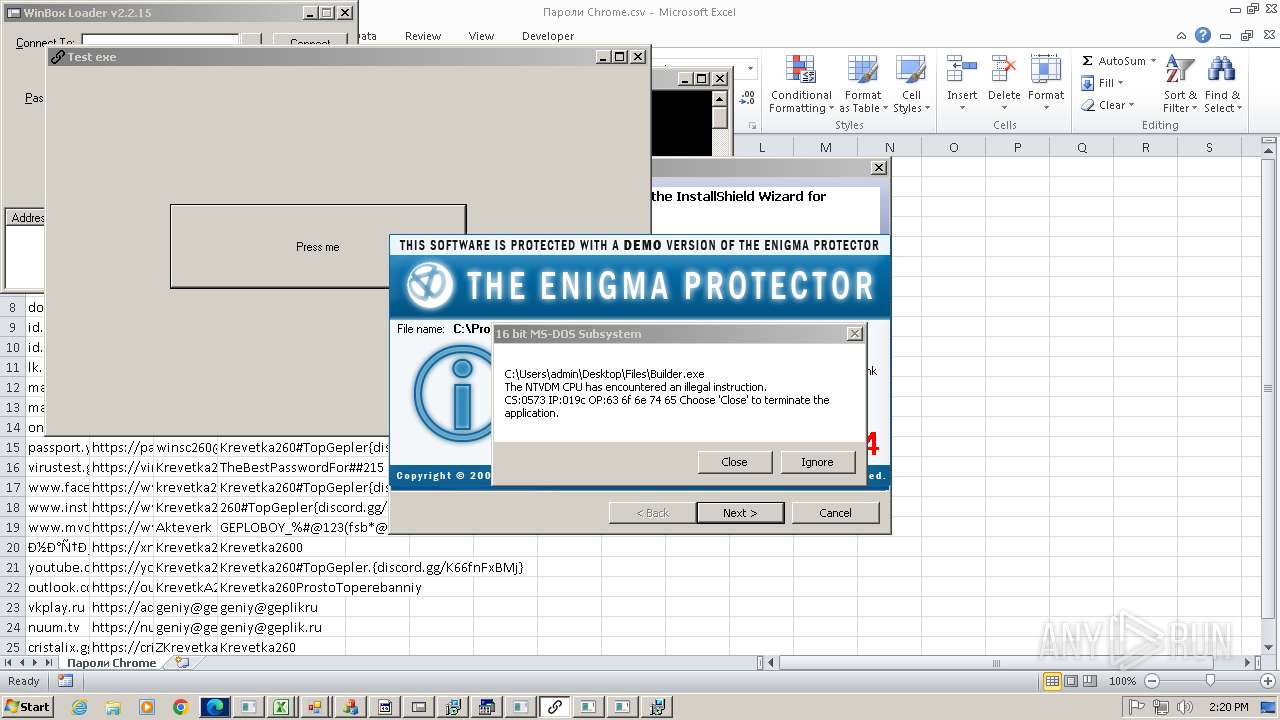Click the AutoSum sigma icon
Viewport: 1280px width, 720px height.
pyautogui.click(x=1088, y=61)
